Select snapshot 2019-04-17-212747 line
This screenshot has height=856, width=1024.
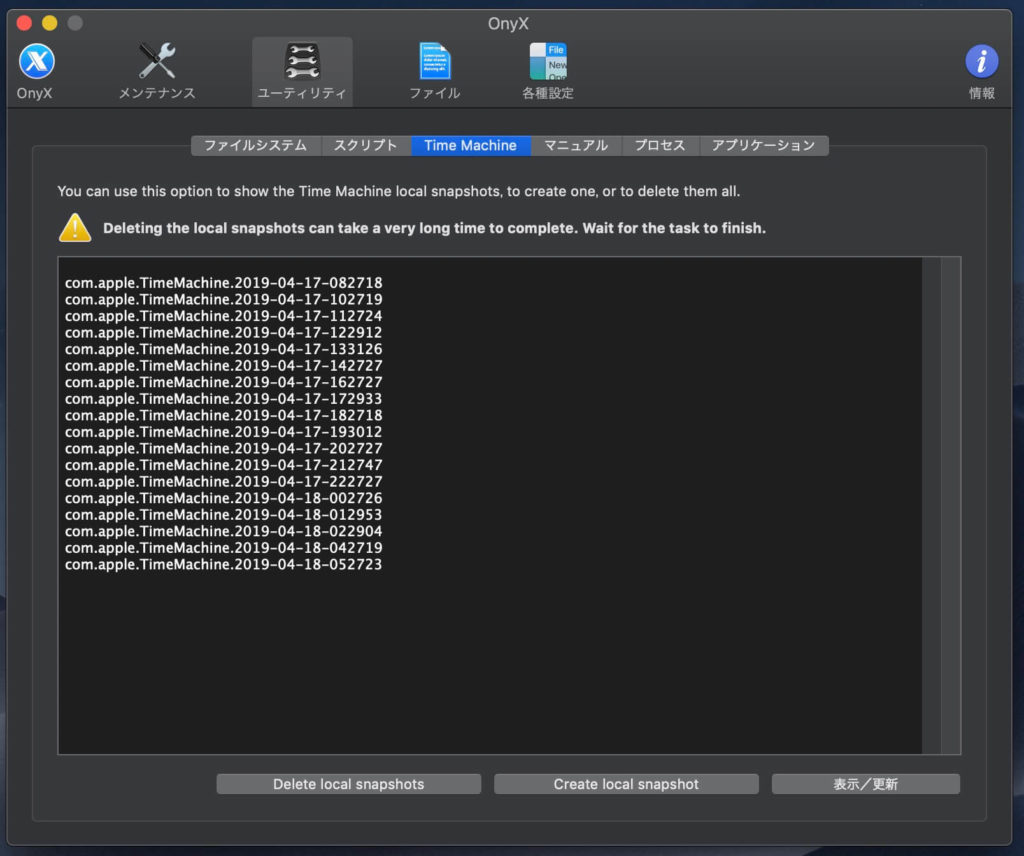pyautogui.click(x=223, y=465)
